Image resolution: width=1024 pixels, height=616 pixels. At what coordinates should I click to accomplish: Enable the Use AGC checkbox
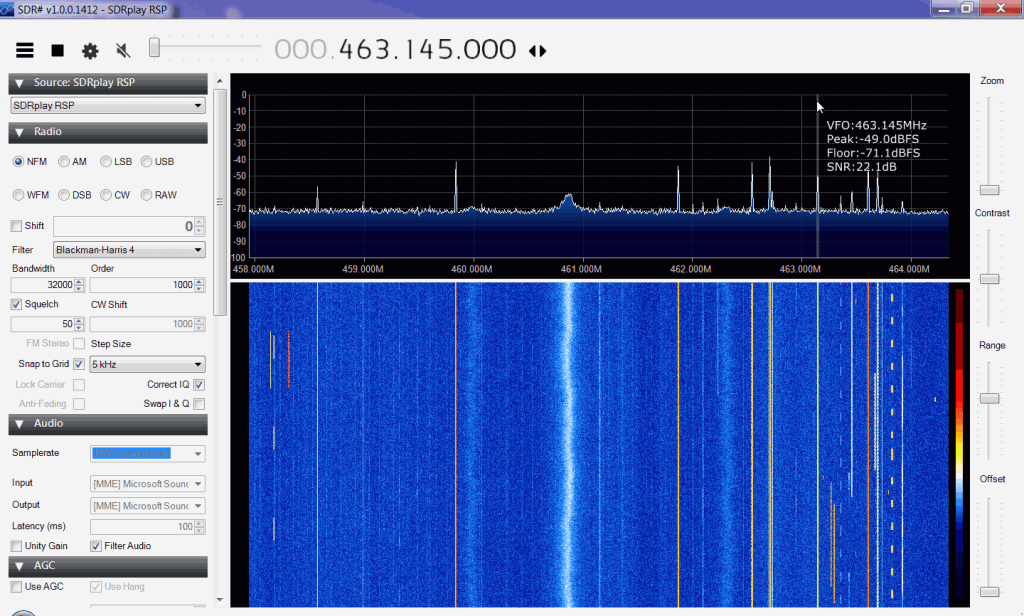(x=16, y=586)
